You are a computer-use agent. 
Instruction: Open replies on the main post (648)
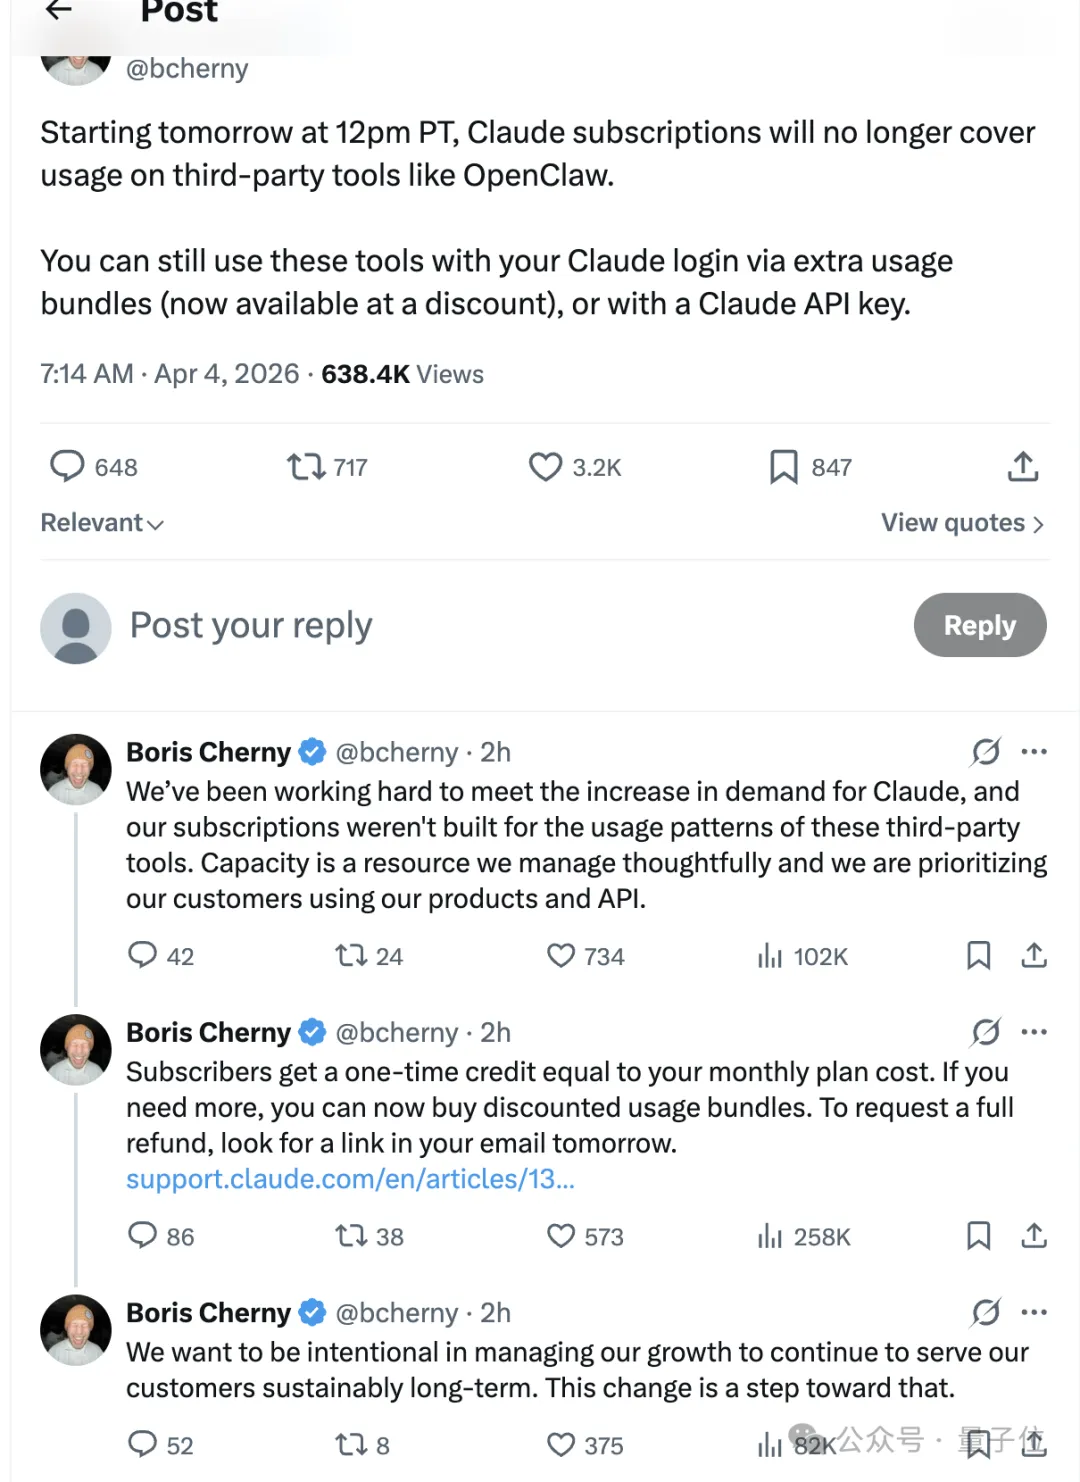point(68,466)
